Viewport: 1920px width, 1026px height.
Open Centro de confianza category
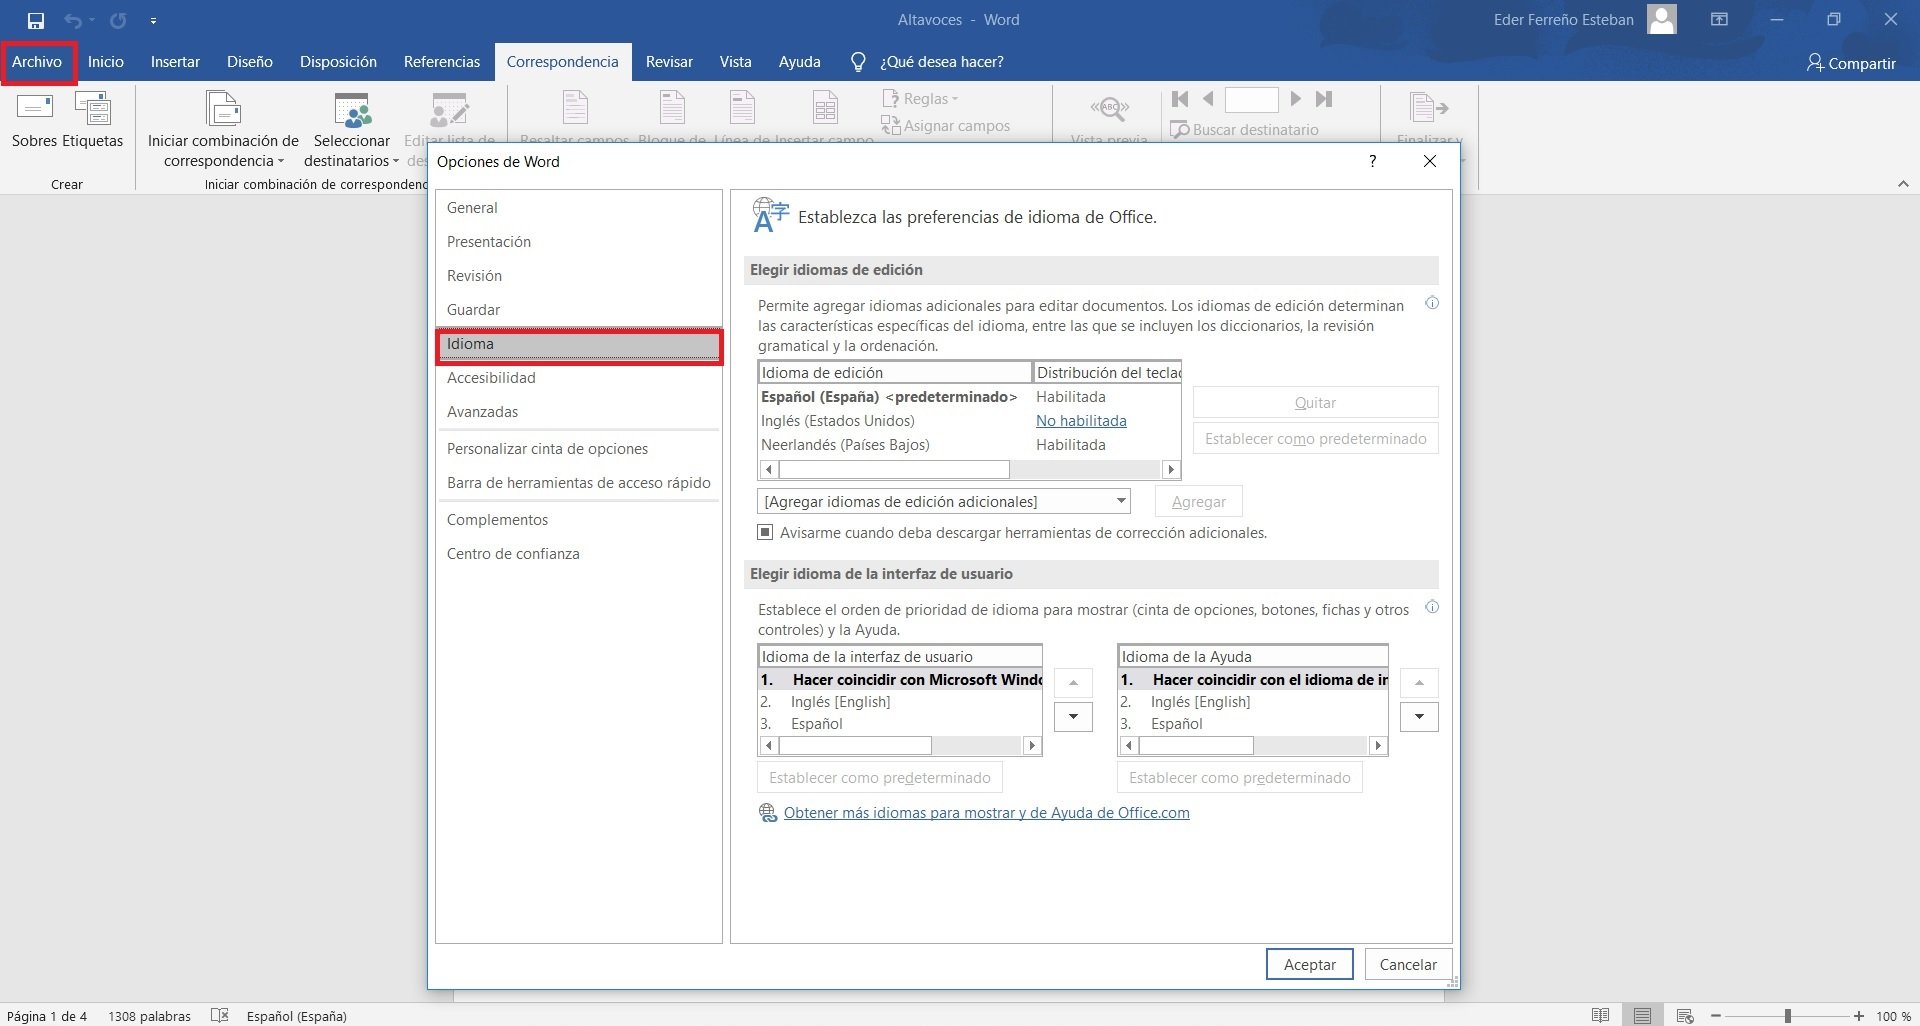[x=513, y=554]
